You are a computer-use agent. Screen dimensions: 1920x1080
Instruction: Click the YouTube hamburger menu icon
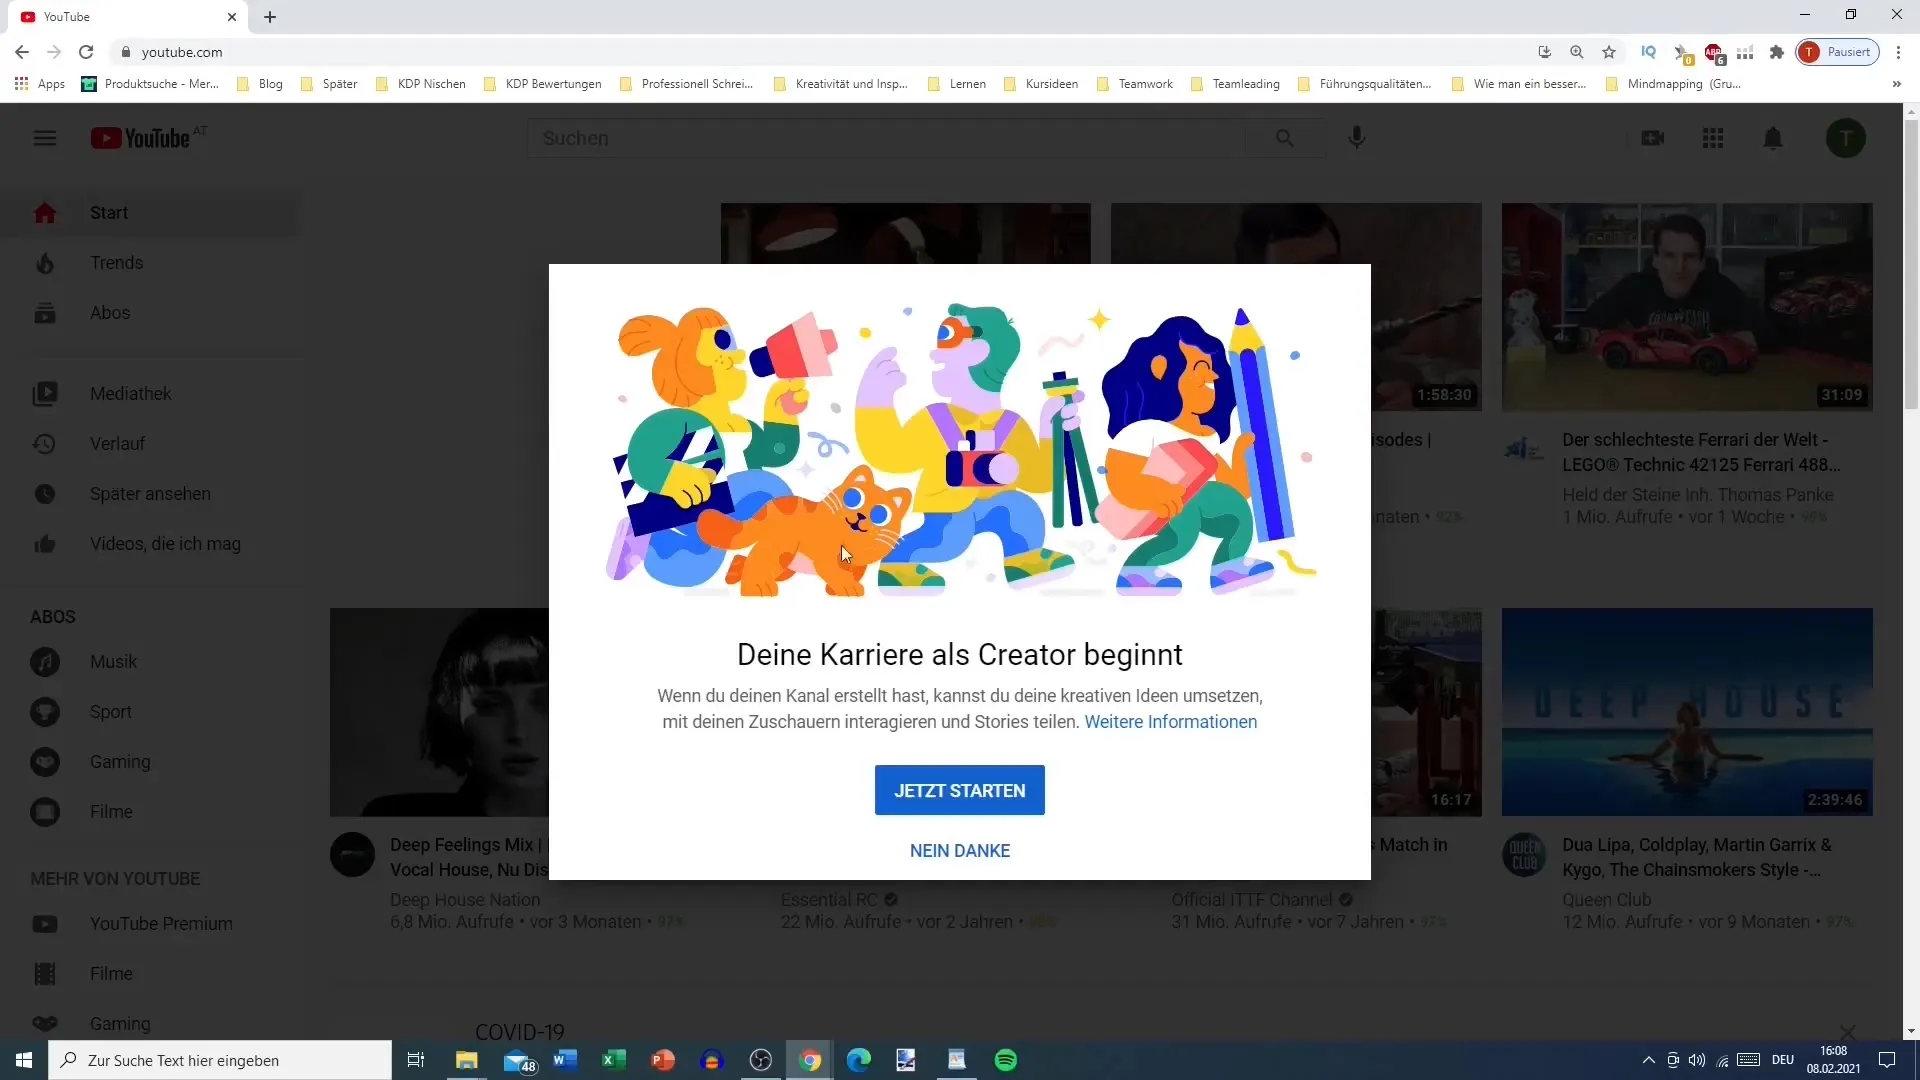coord(44,137)
